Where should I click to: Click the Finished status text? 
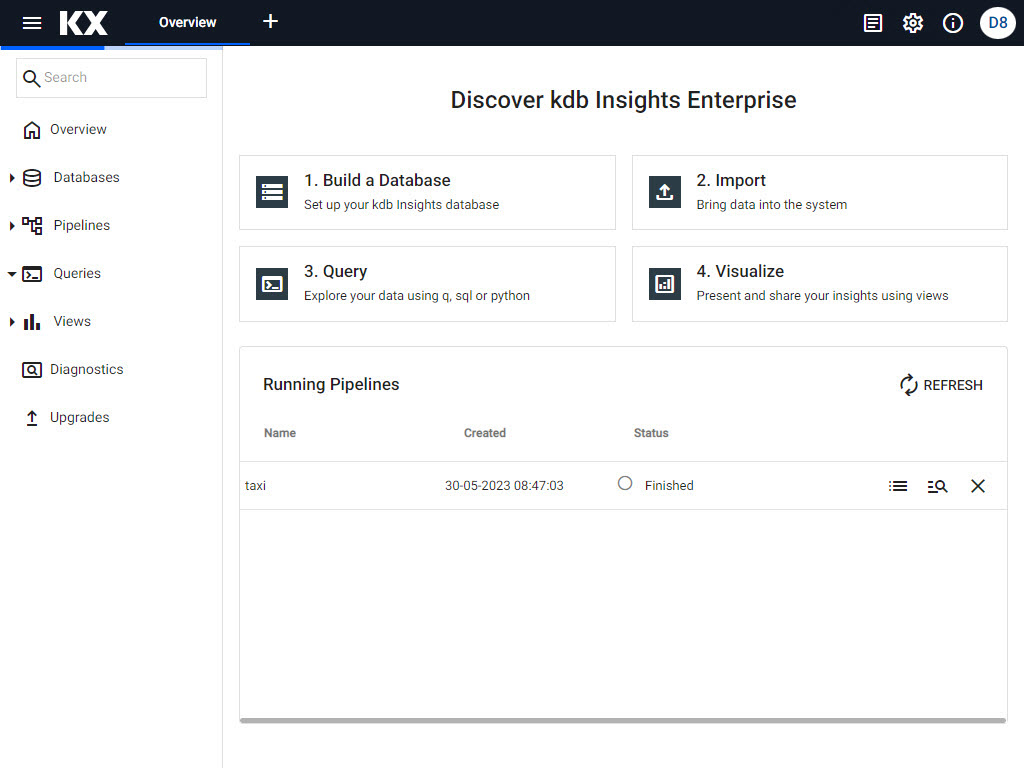669,486
